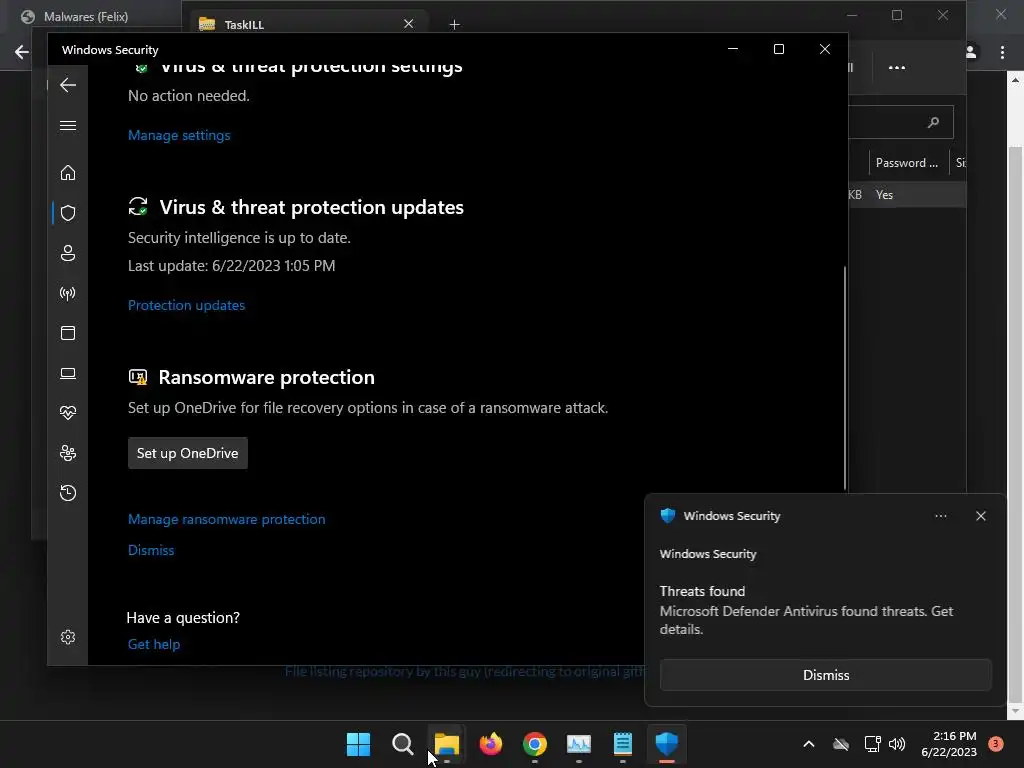The height and width of the screenshot is (768, 1024).
Task: Open App & browser control
Action: pos(68,333)
